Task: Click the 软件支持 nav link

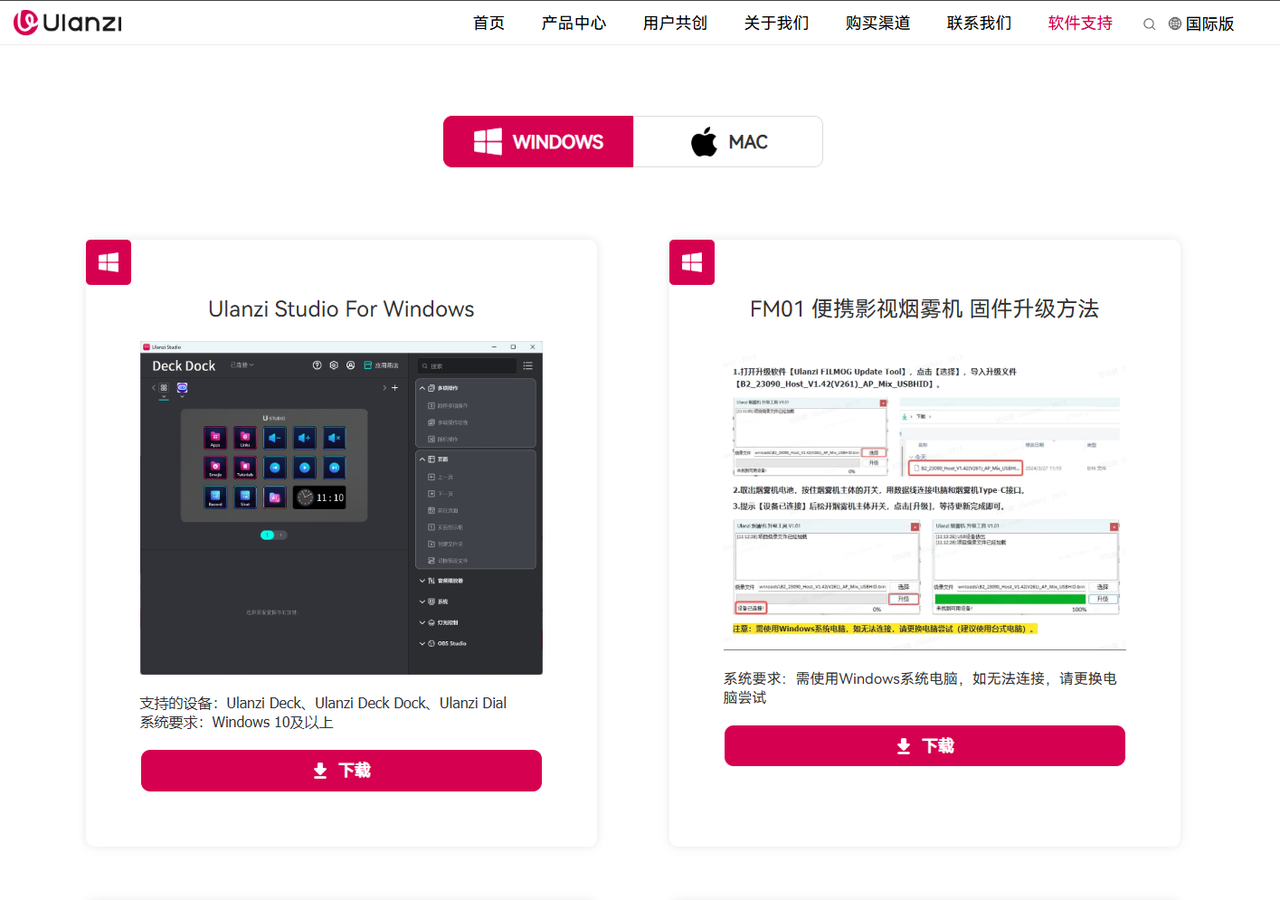Action: tap(1080, 23)
